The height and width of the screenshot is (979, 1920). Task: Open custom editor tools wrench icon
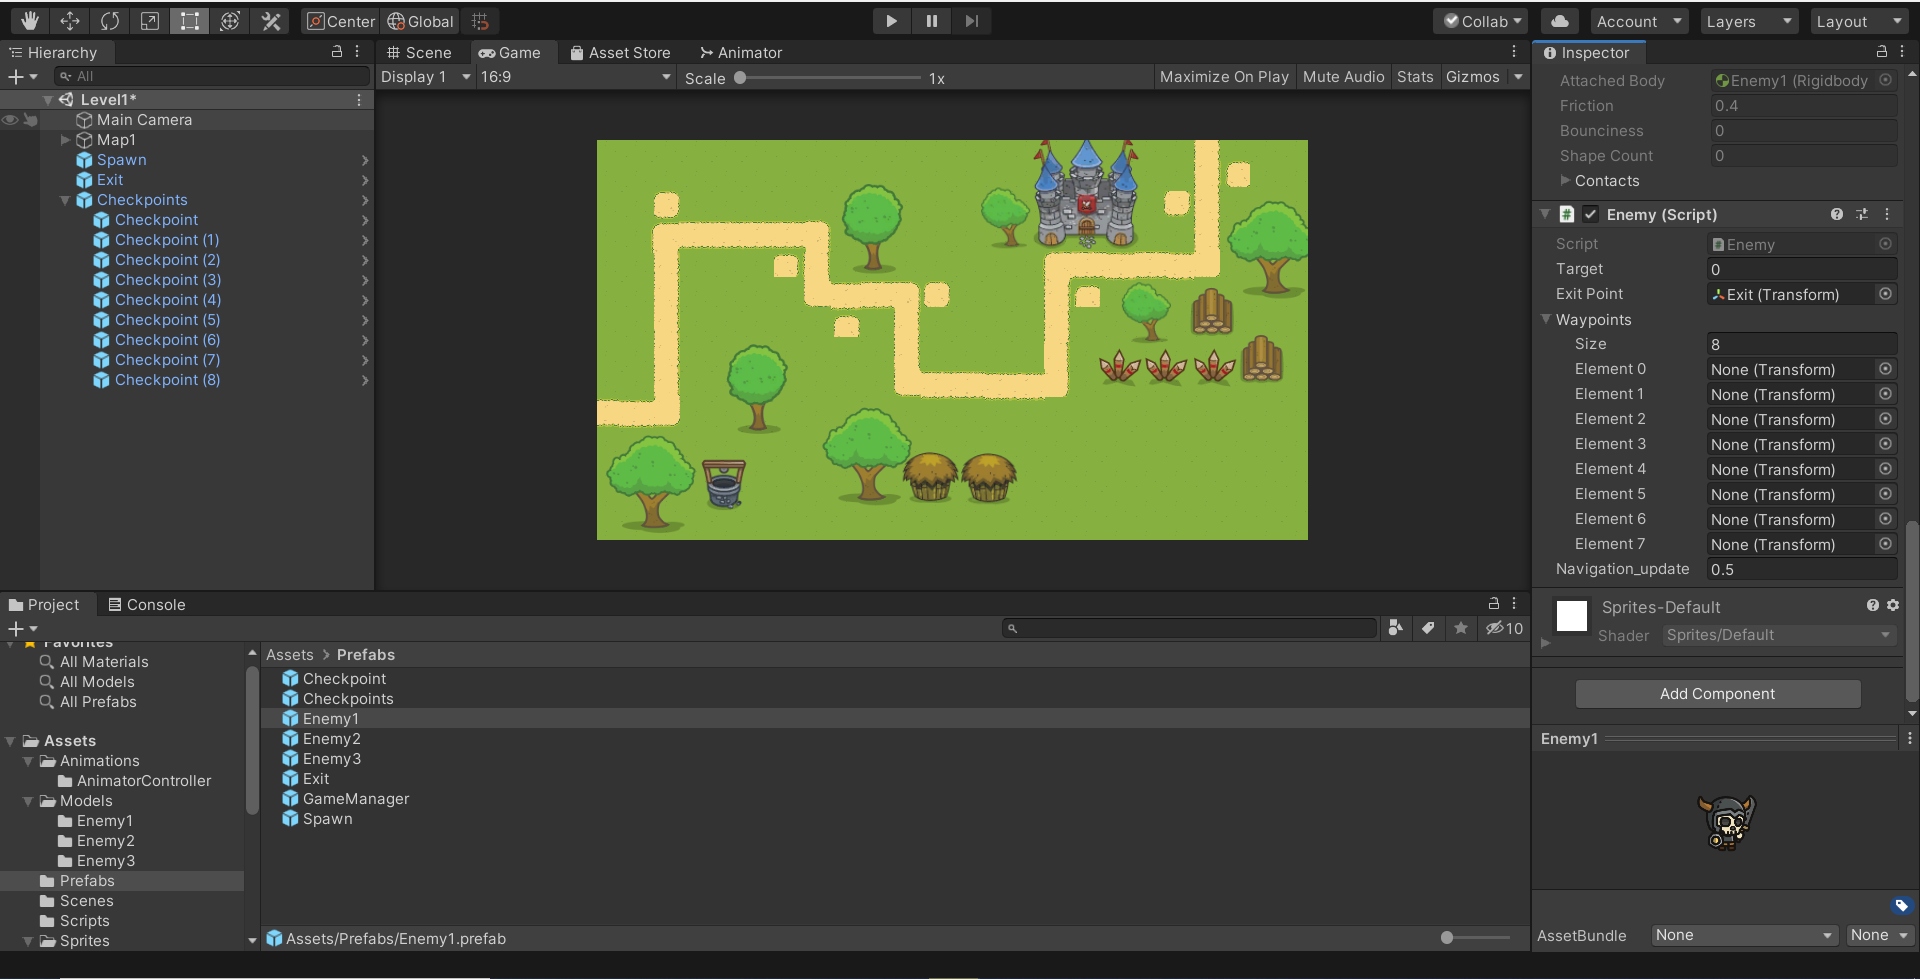tap(270, 21)
